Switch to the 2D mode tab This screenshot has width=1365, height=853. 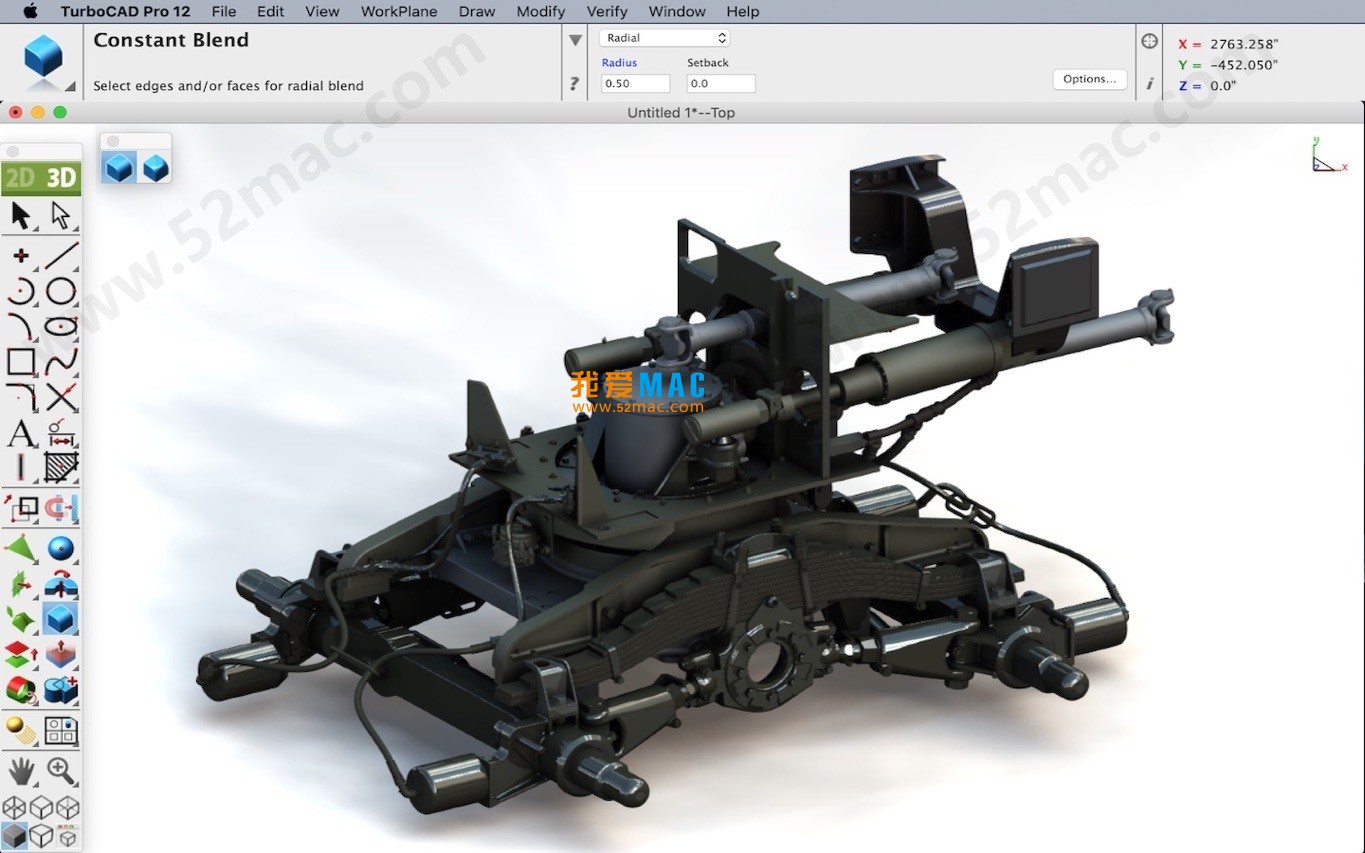click(x=19, y=177)
